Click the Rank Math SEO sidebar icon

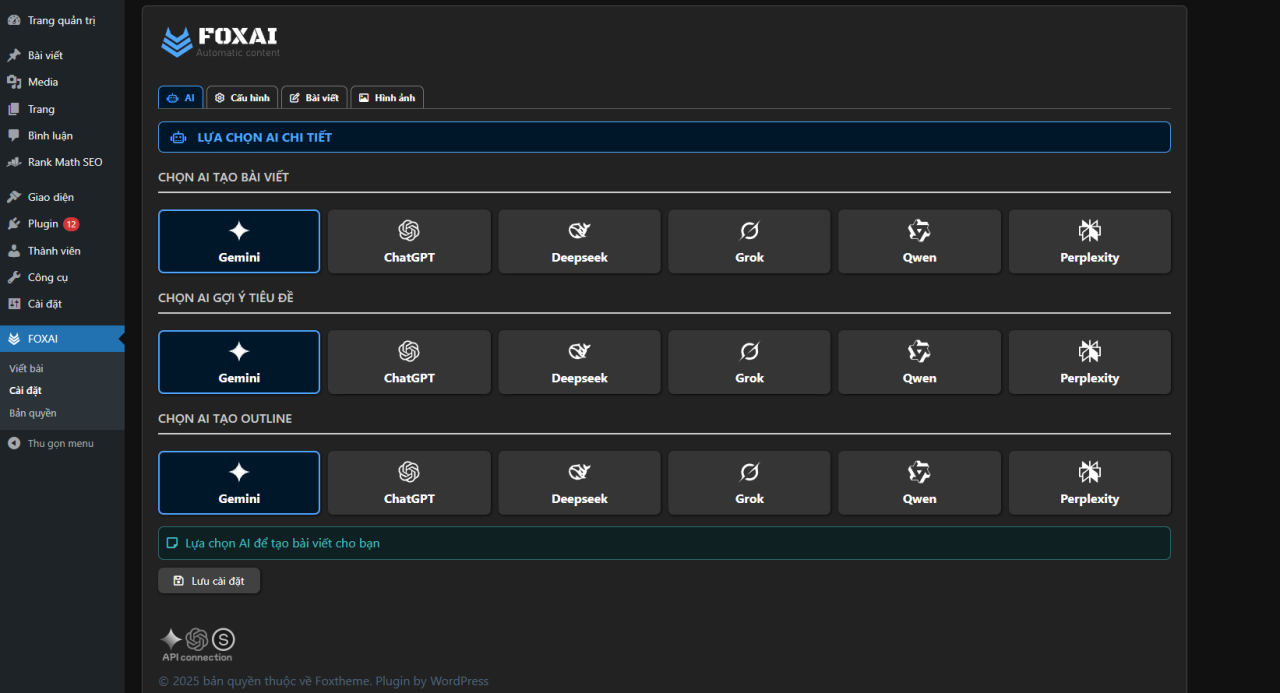[14, 162]
